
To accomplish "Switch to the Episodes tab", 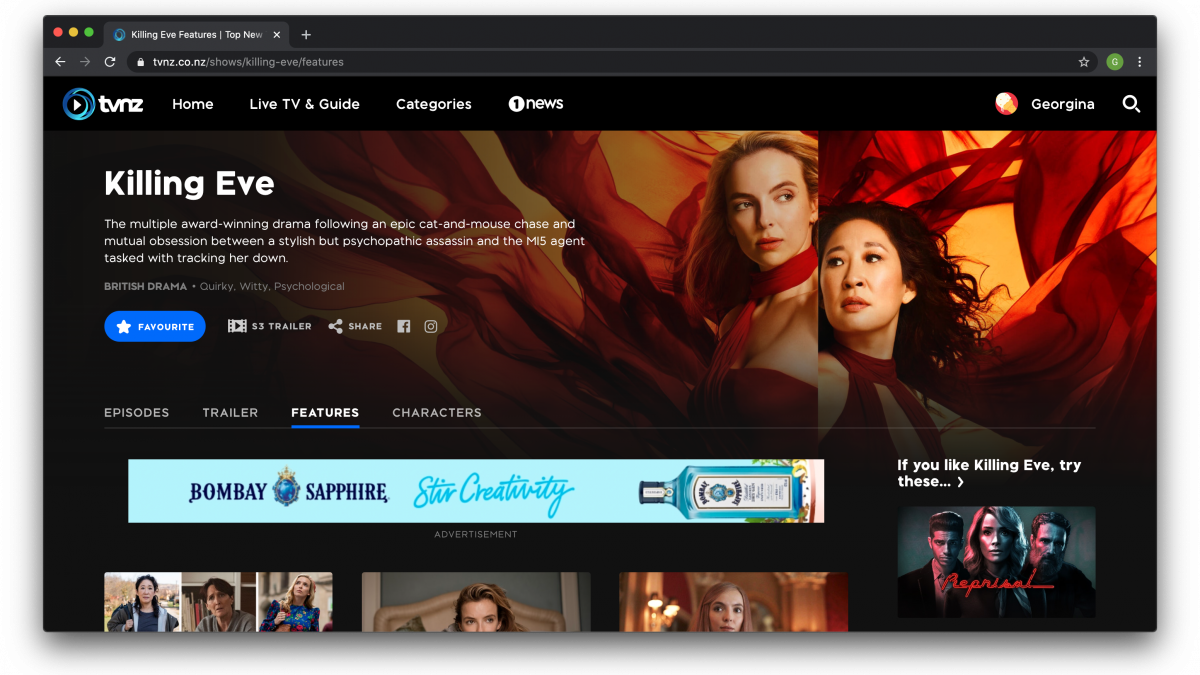I will [x=136, y=412].
